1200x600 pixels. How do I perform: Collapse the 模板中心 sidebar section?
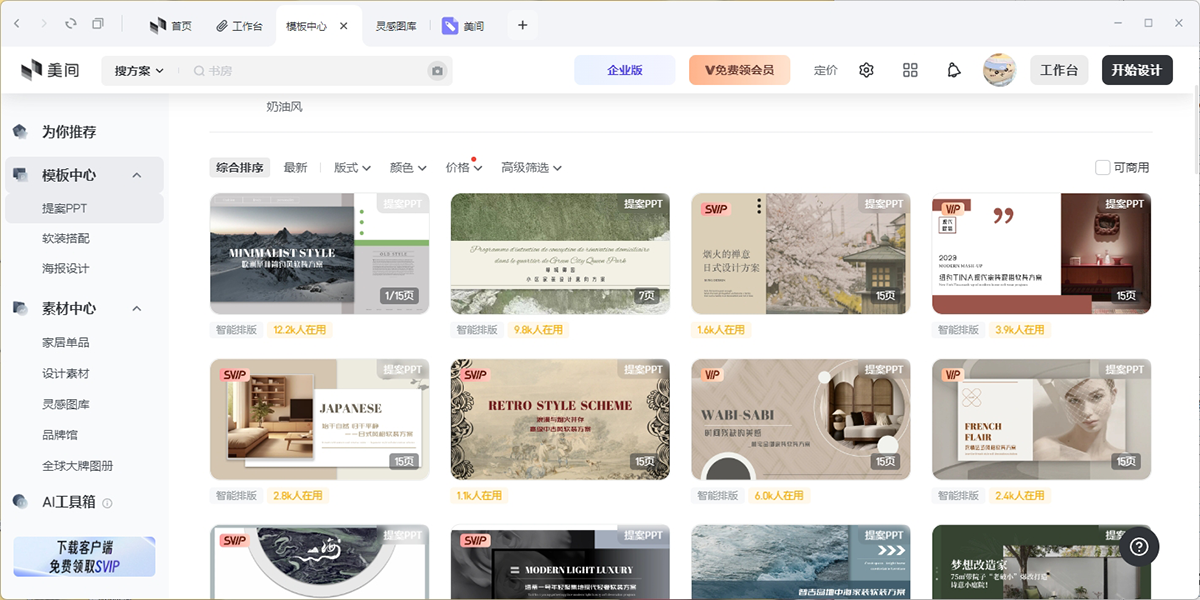click(x=137, y=175)
